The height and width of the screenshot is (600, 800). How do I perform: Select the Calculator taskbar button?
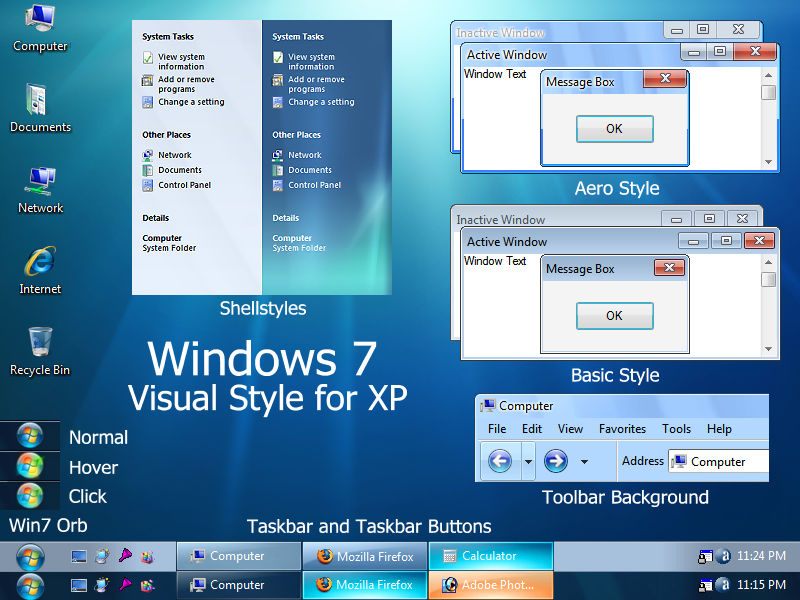(x=490, y=555)
